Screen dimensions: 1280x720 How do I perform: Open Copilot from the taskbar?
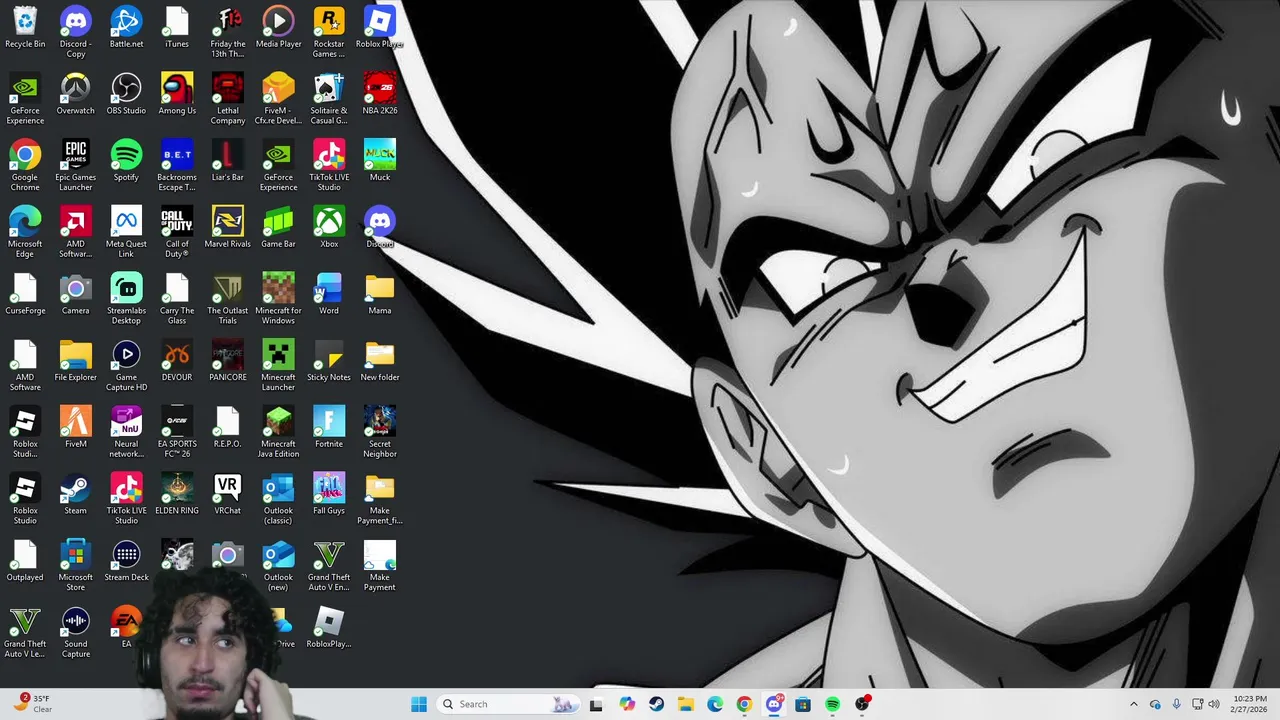627,704
